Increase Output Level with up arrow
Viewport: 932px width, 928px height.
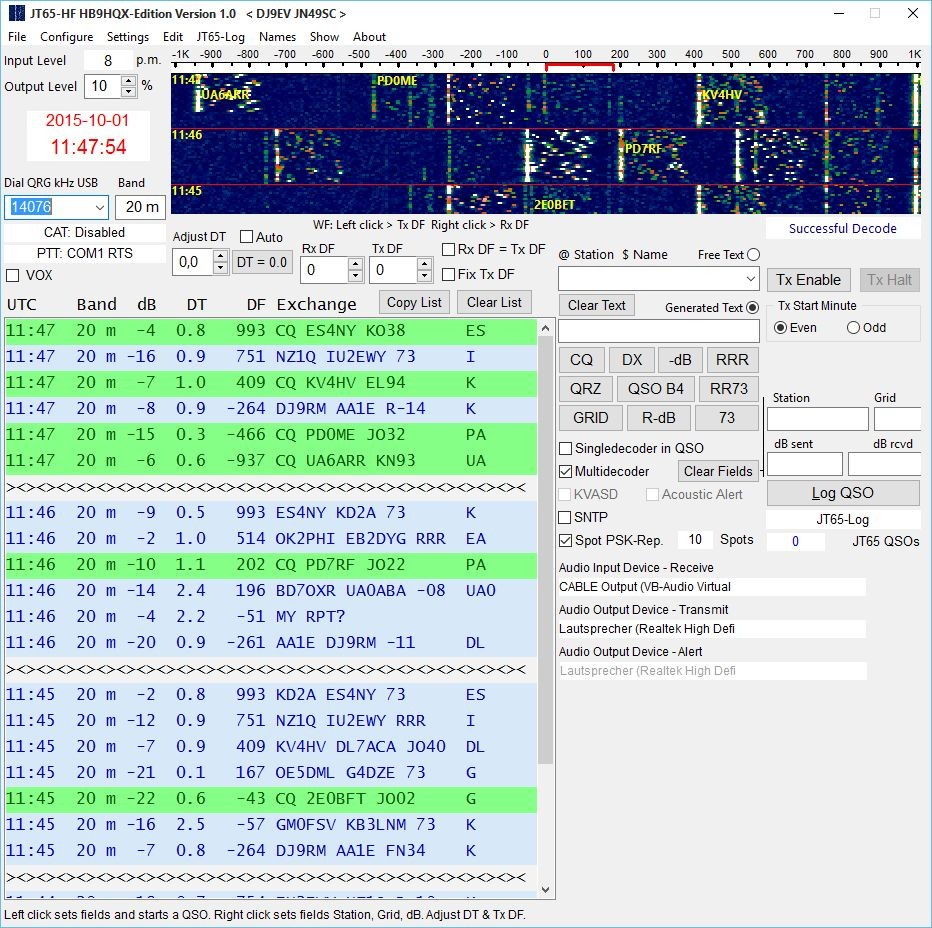(128, 81)
